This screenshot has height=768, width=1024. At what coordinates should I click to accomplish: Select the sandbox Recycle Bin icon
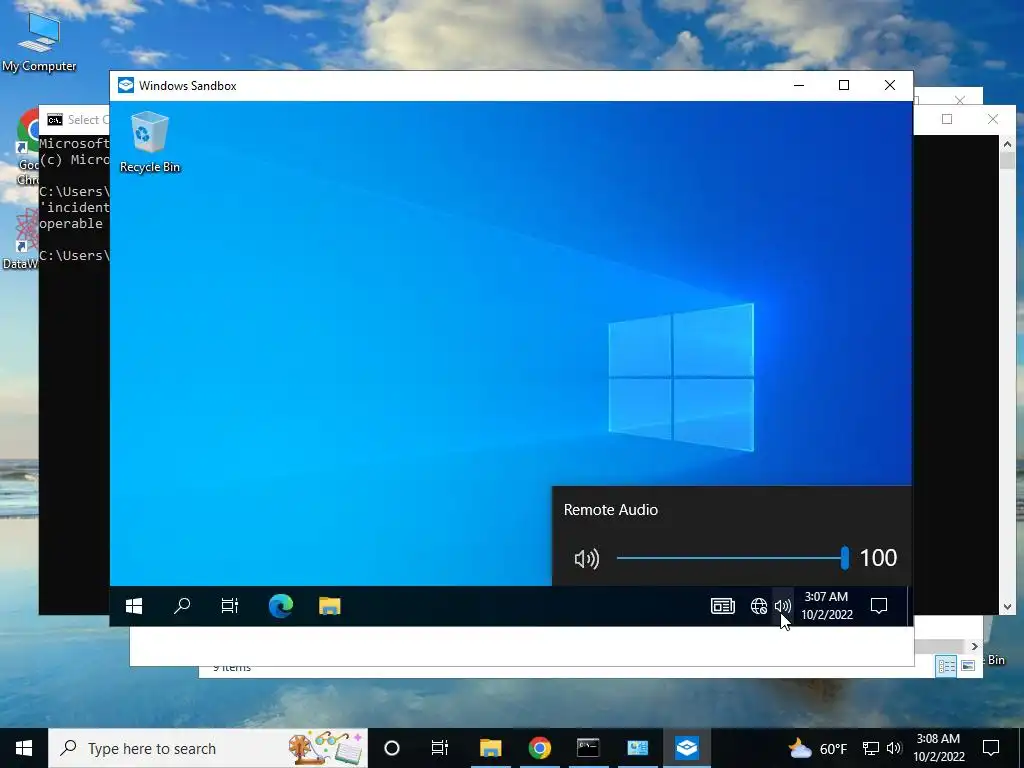(150, 142)
